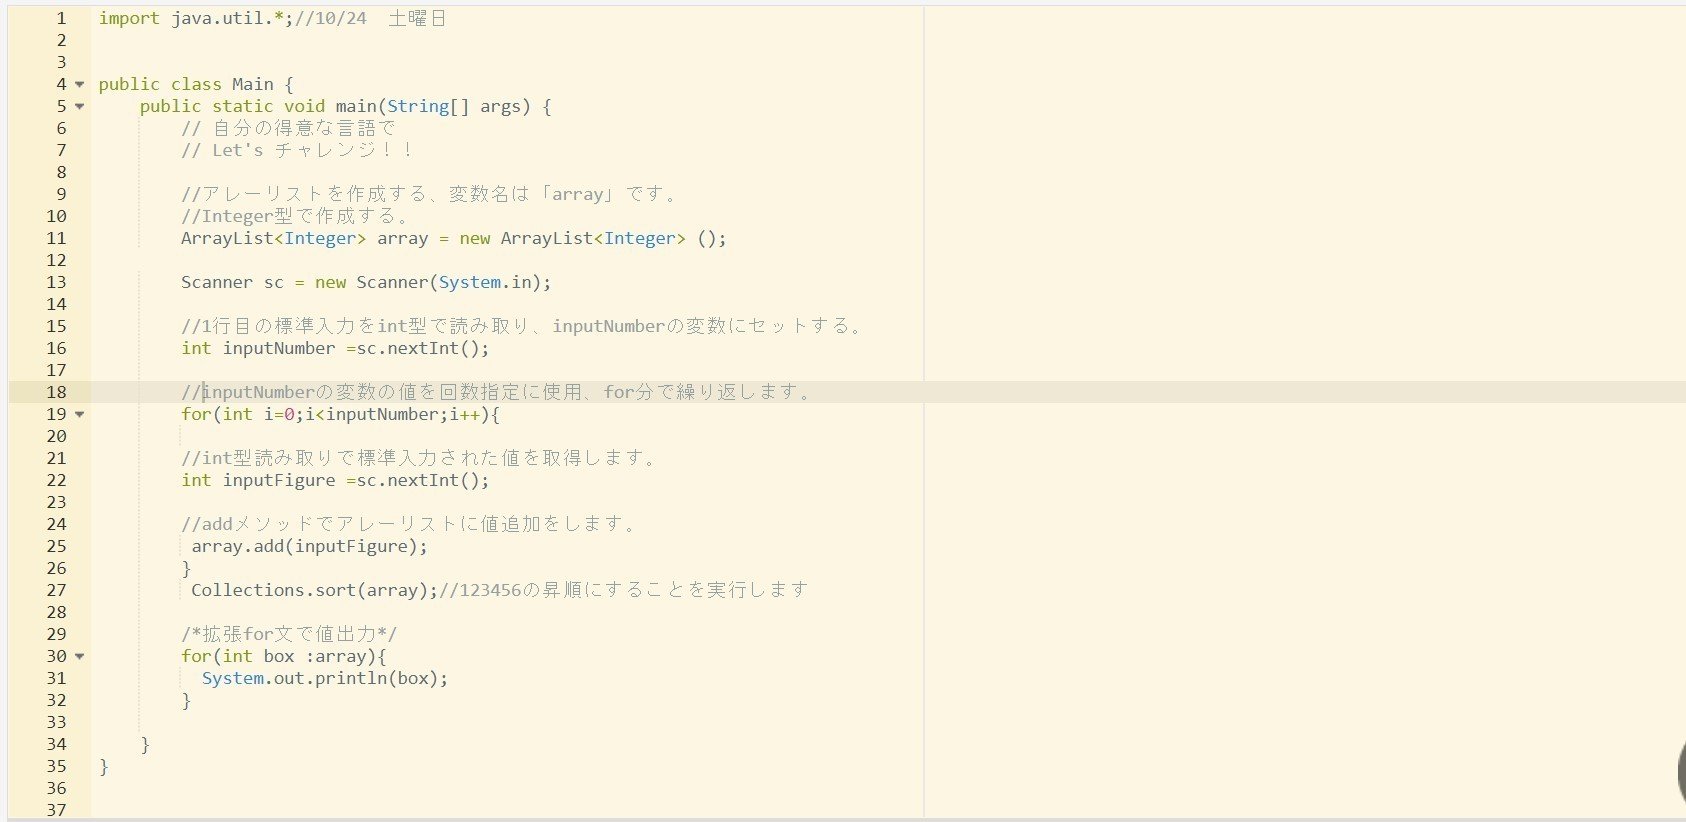Click the text 'import java.util.*;'
Image resolution: width=1686 pixels, height=822 pixels.
click(196, 19)
